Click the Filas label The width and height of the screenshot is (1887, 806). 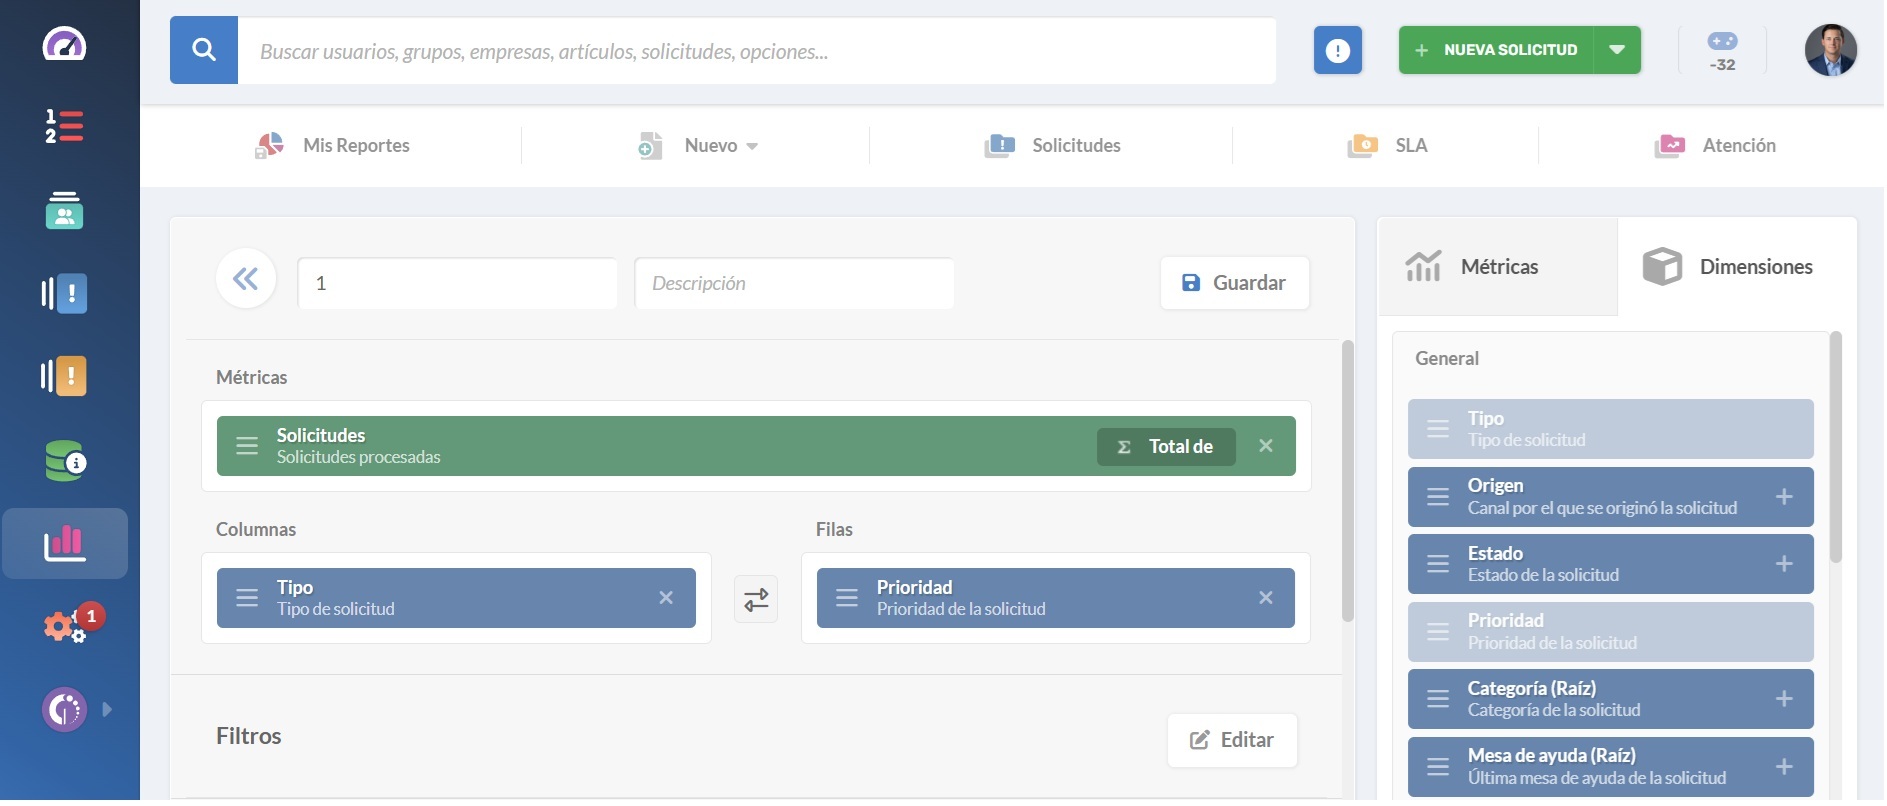pos(834,530)
